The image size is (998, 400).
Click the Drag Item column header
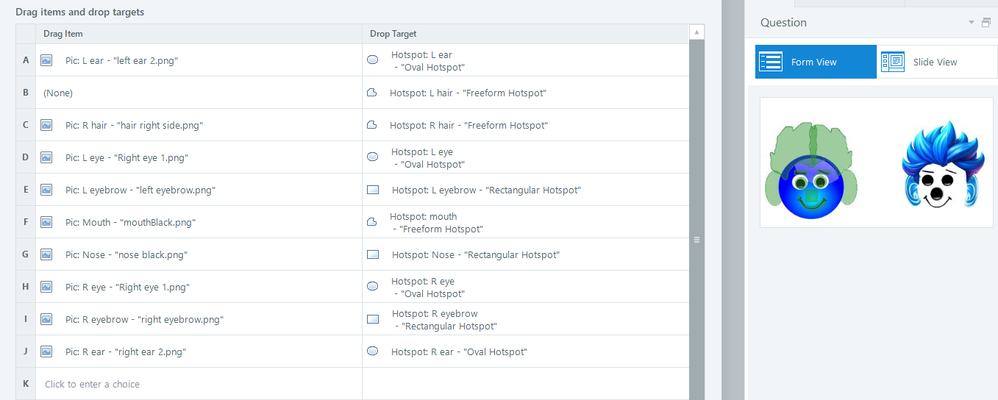(x=63, y=33)
